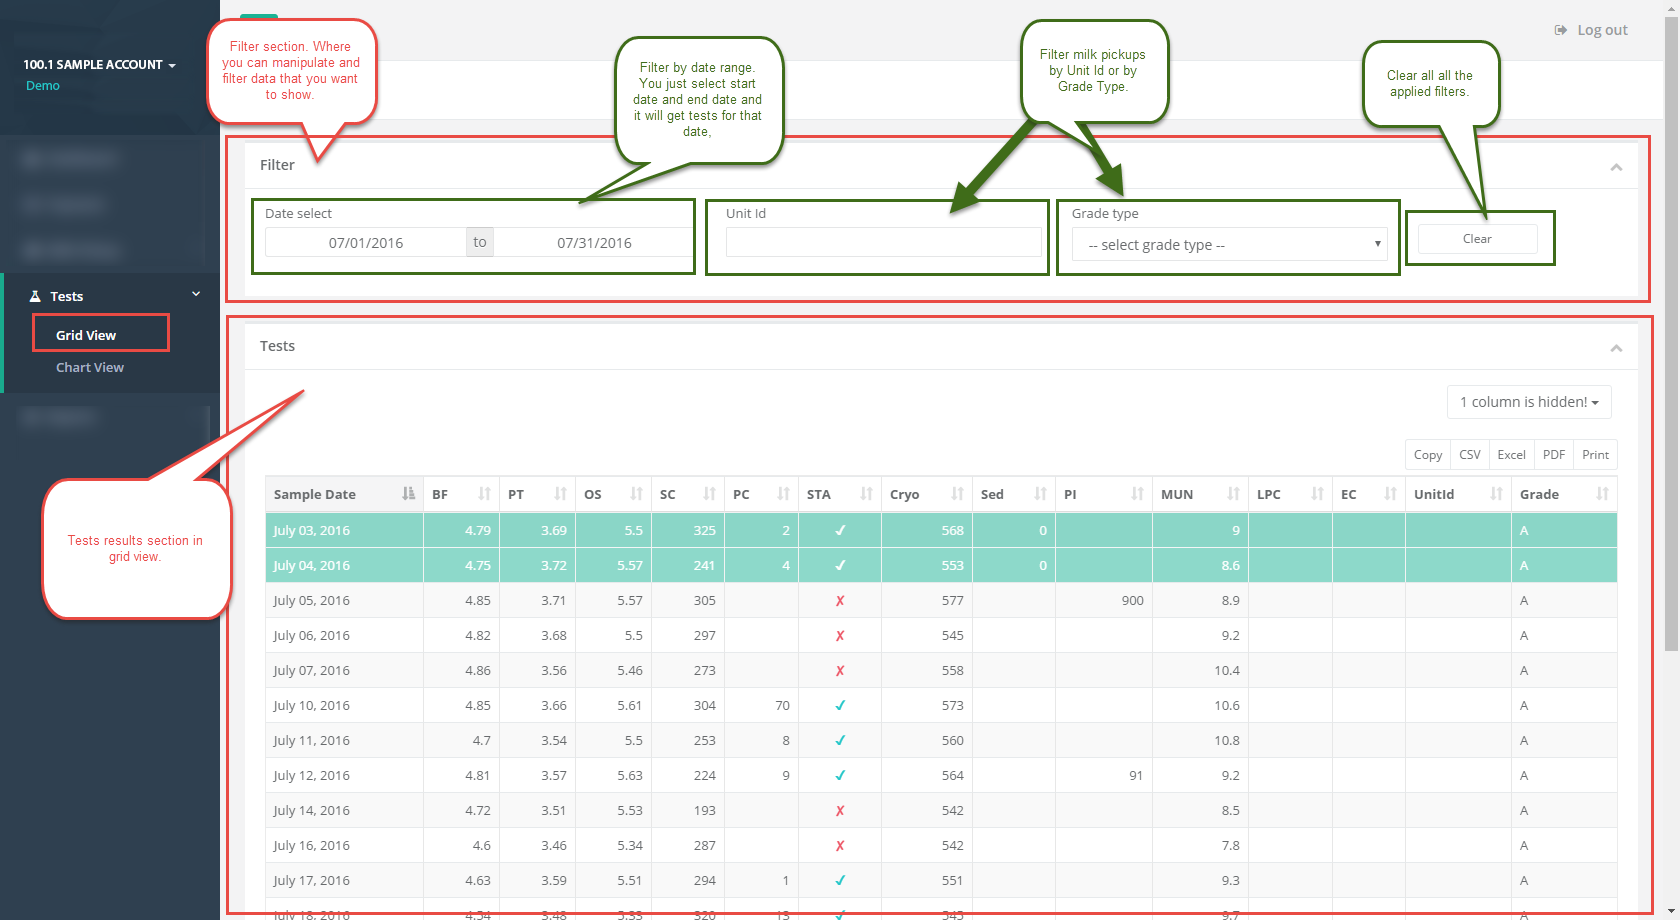Click the end date field 07/31/2016
The width and height of the screenshot is (1680, 920).
[x=594, y=243]
